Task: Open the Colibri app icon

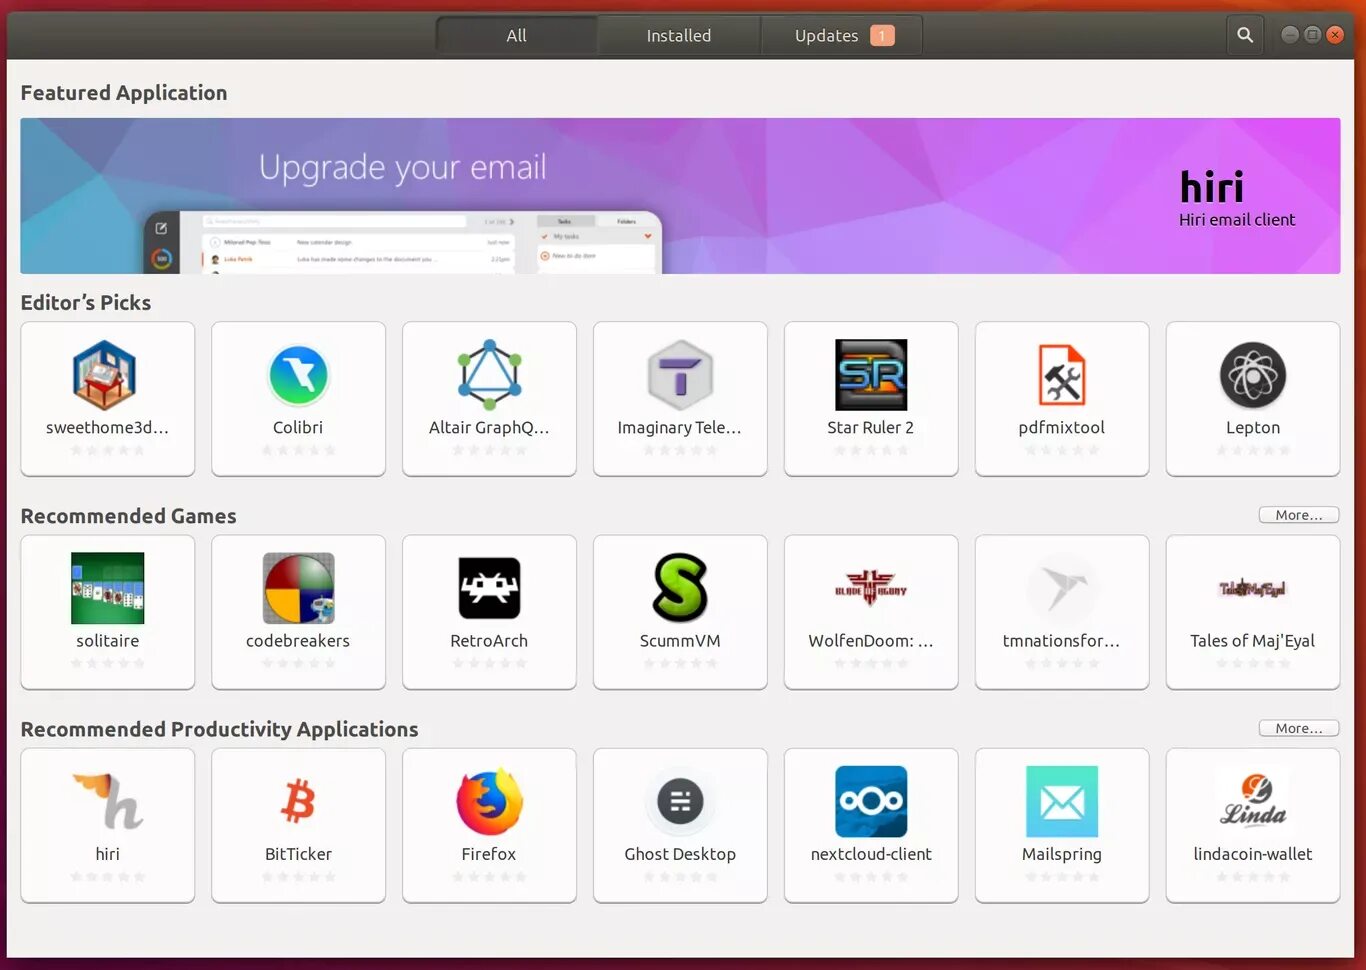Action: pyautogui.click(x=298, y=375)
